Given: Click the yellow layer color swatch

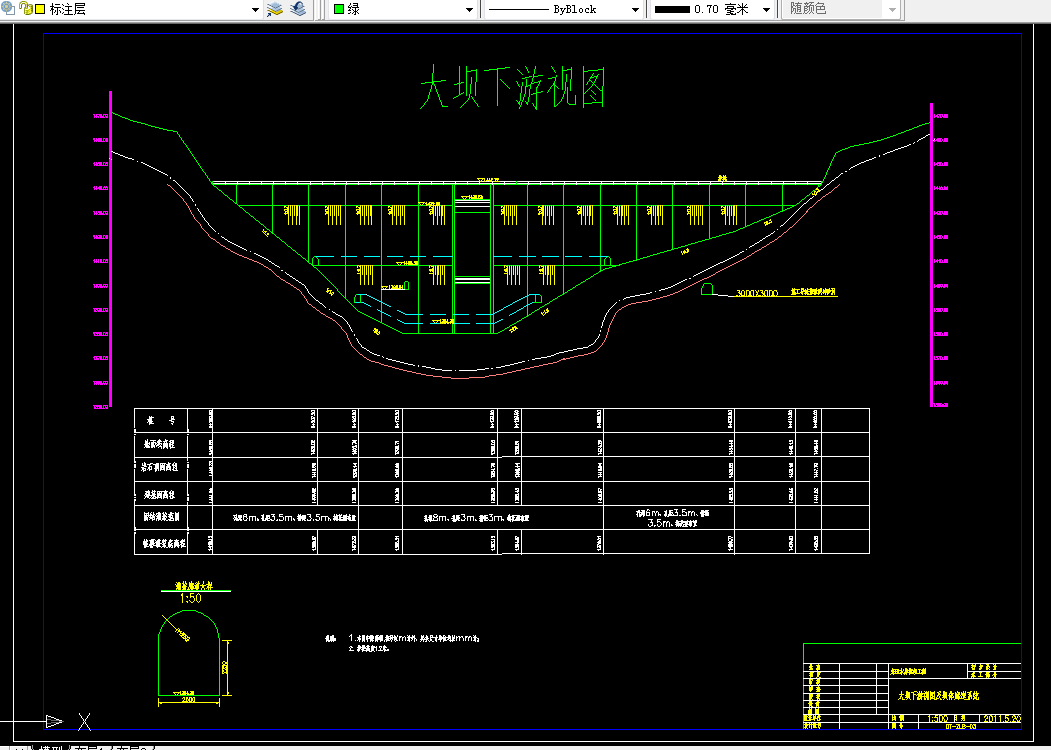Looking at the screenshot, I should pyautogui.click(x=40, y=9).
